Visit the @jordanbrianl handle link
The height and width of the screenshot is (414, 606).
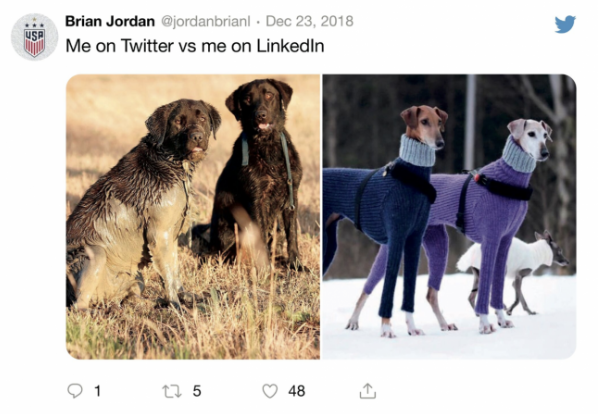click(206, 21)
